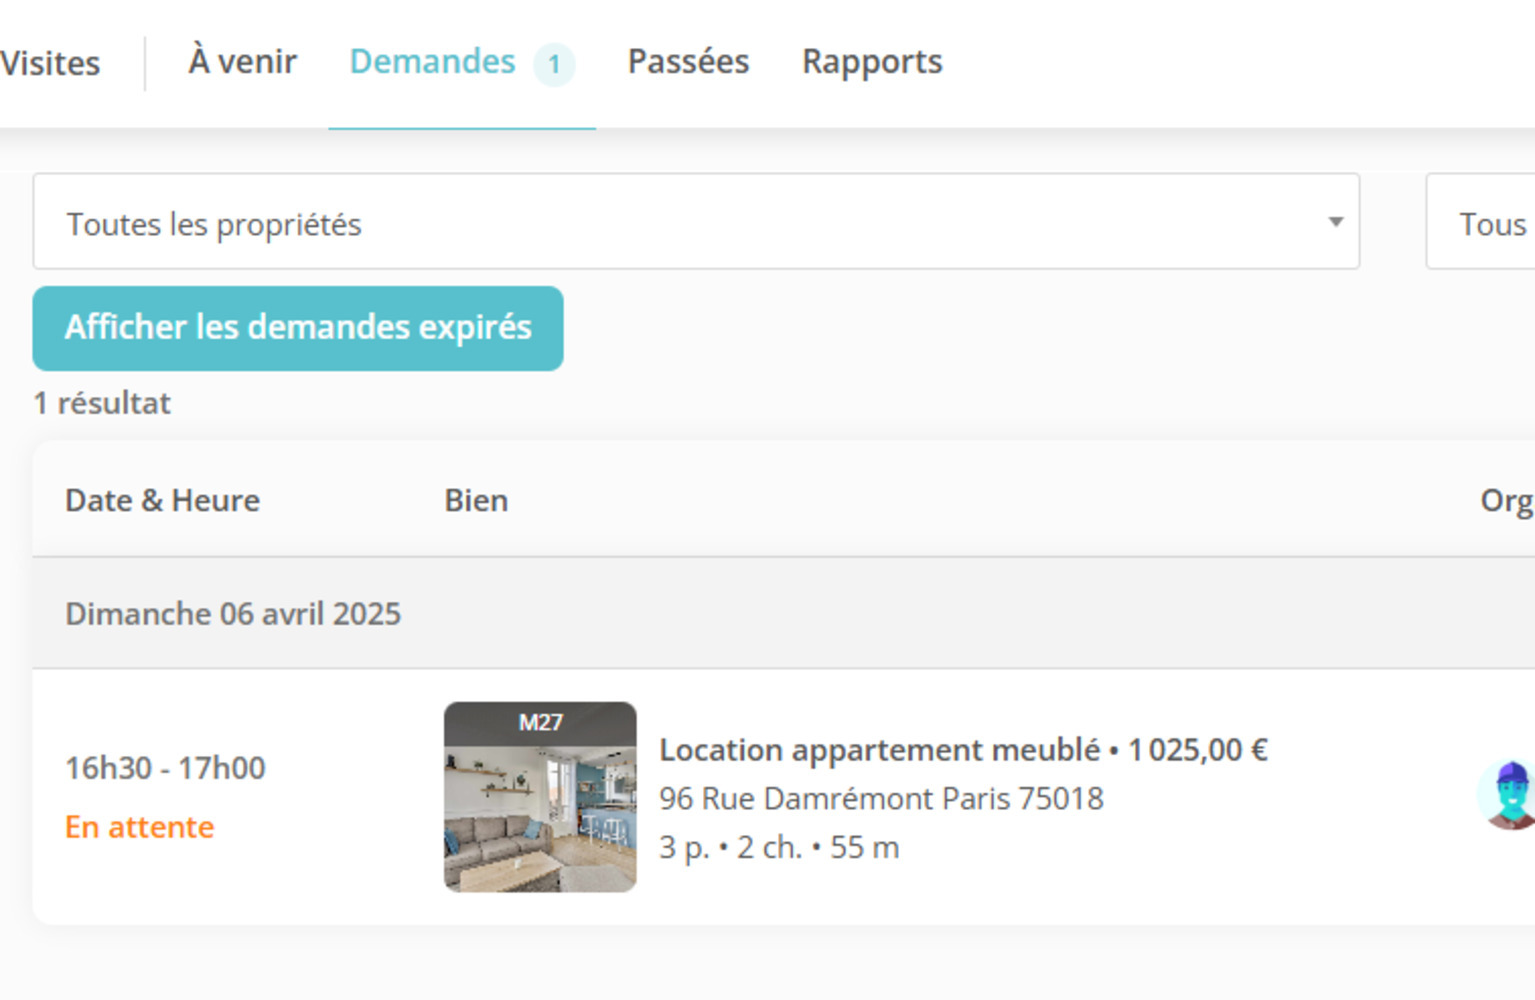Click the En attente status label

pos(139,827)
